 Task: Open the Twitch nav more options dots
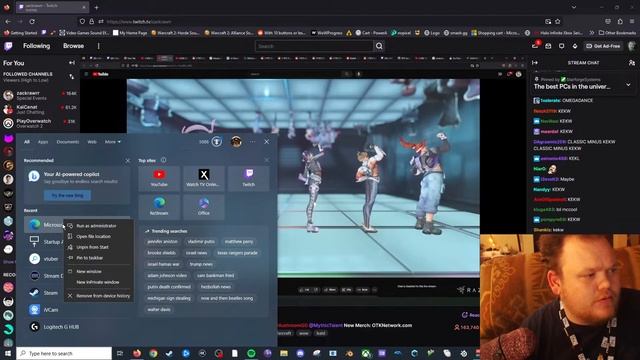98,46
